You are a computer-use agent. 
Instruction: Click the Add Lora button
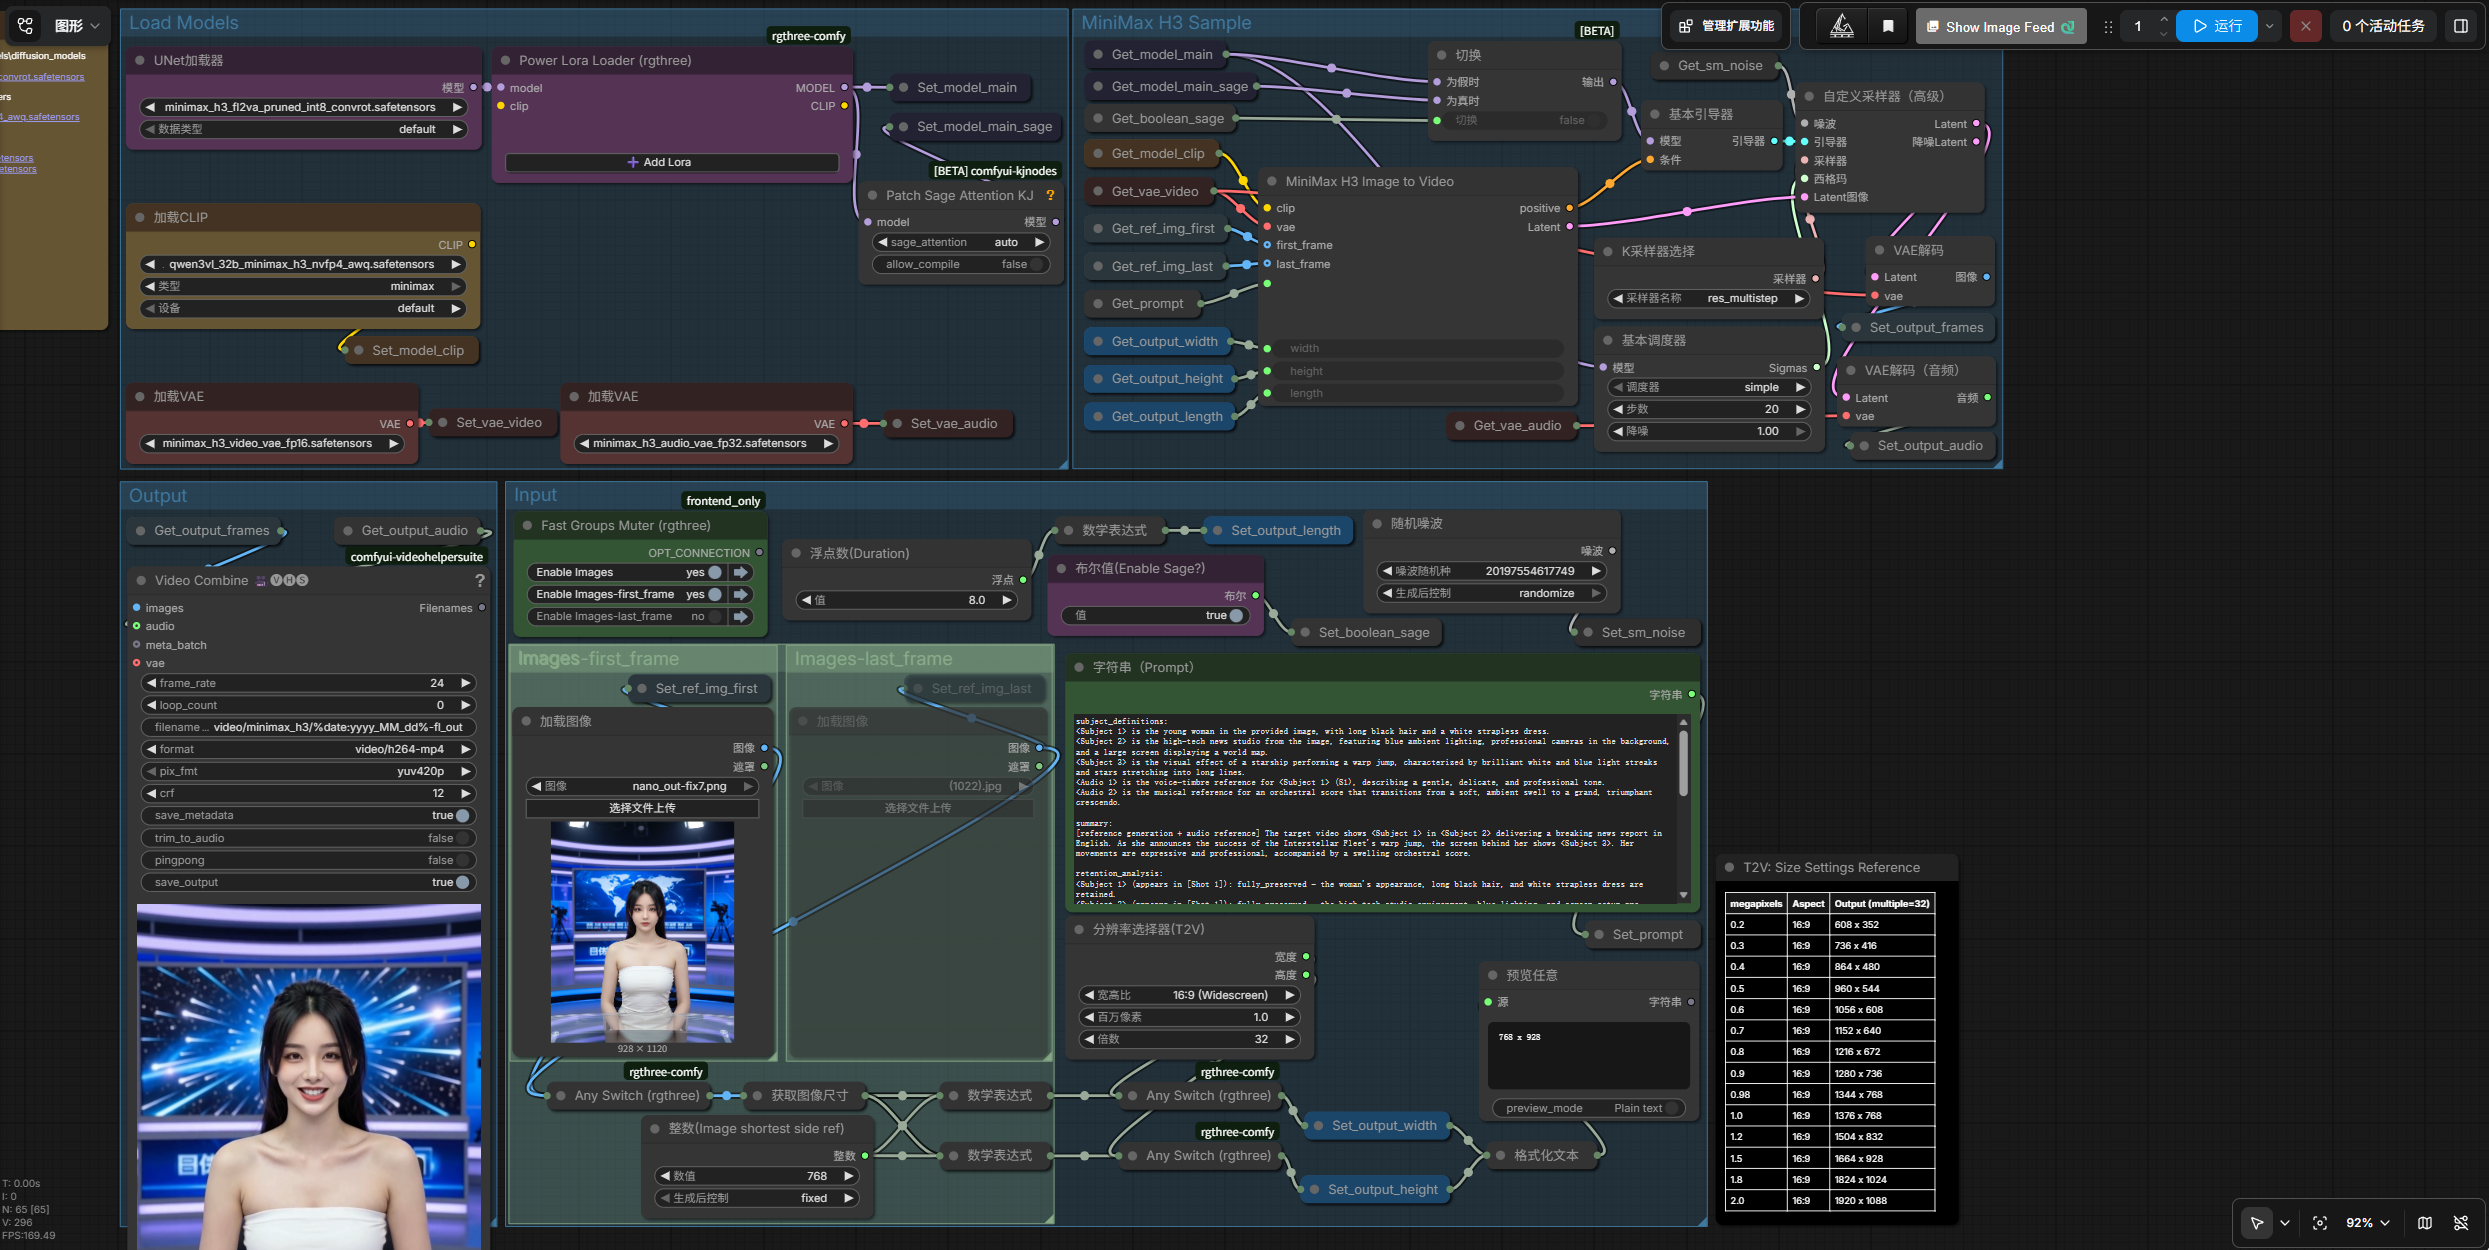tap(672, 162)
